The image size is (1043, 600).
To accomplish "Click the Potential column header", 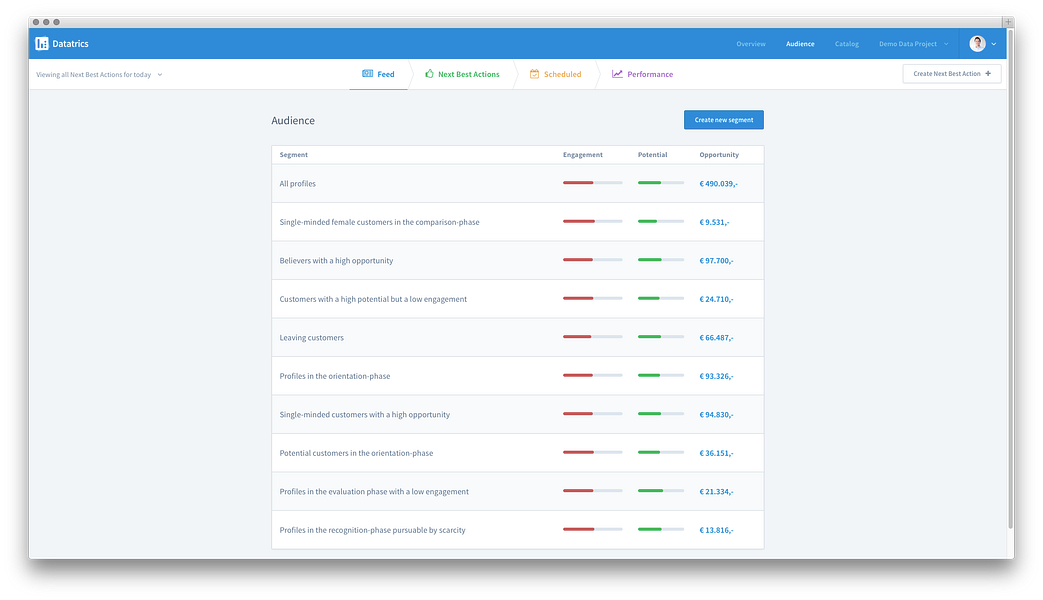I will pyautogui.click(x=653, y=155).
